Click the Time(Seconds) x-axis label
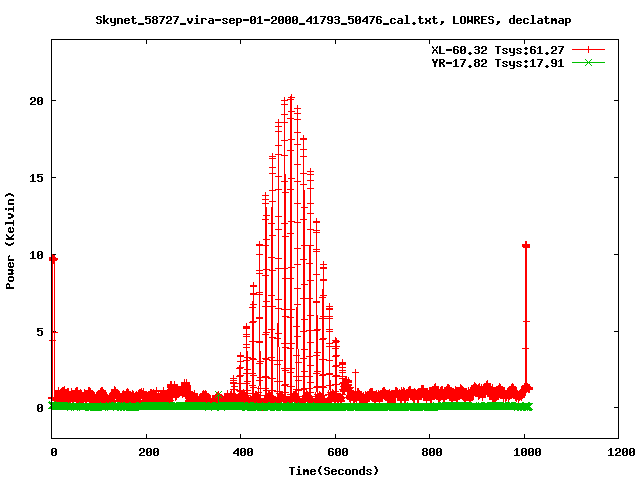Screen dimensions: 640x480 (333, 471)
